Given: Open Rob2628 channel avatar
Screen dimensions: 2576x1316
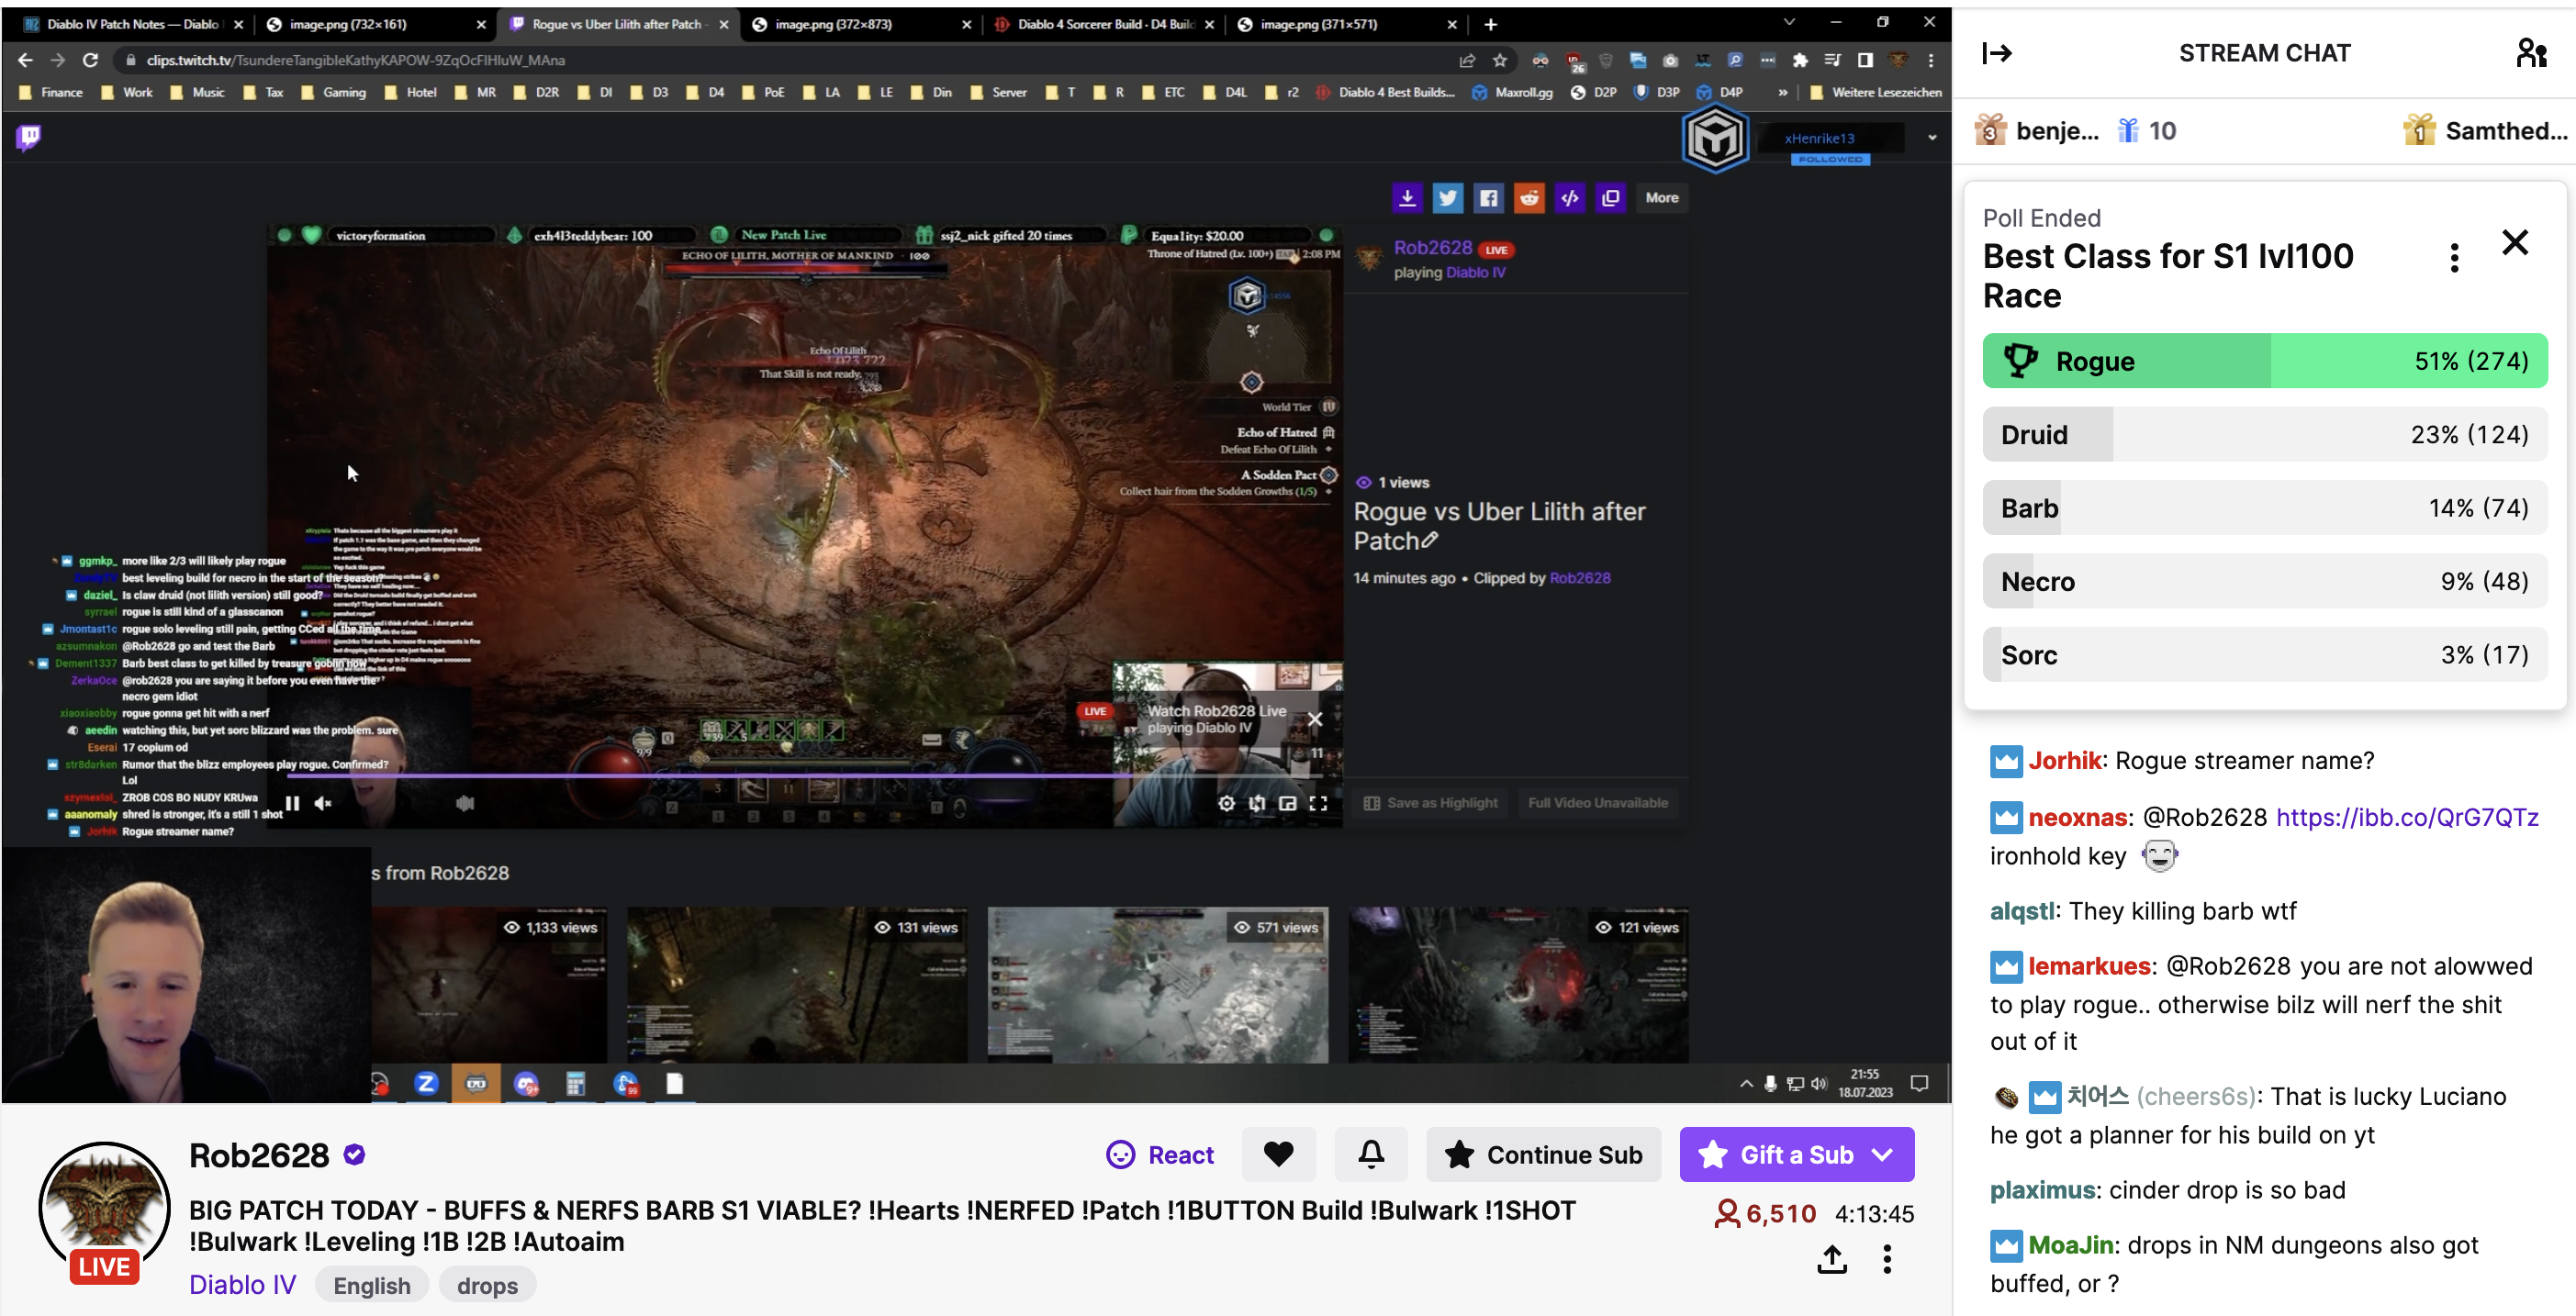Looking at the screenshot, I should [104, 1207].
